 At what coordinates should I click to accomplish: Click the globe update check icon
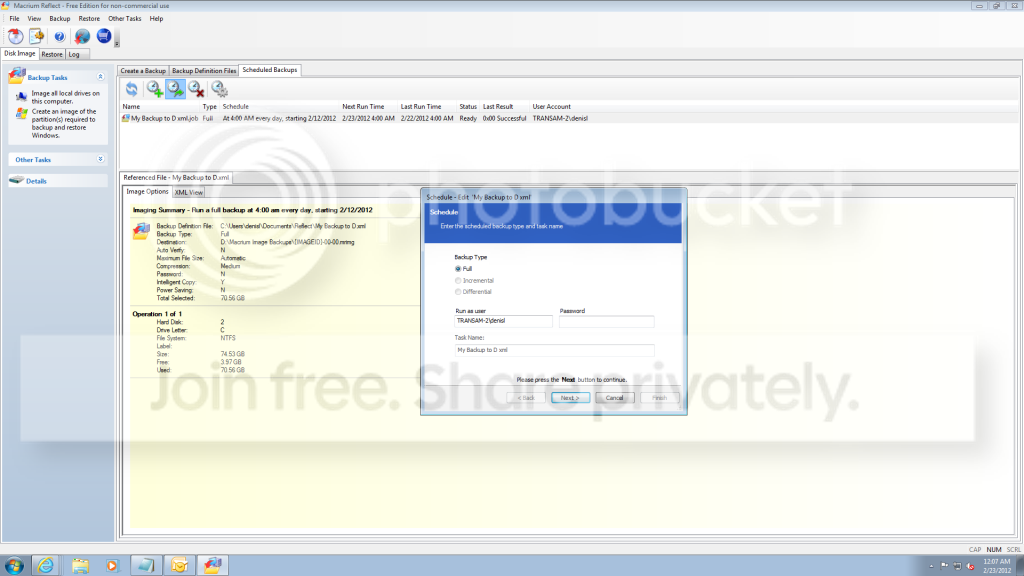[82, 36]
